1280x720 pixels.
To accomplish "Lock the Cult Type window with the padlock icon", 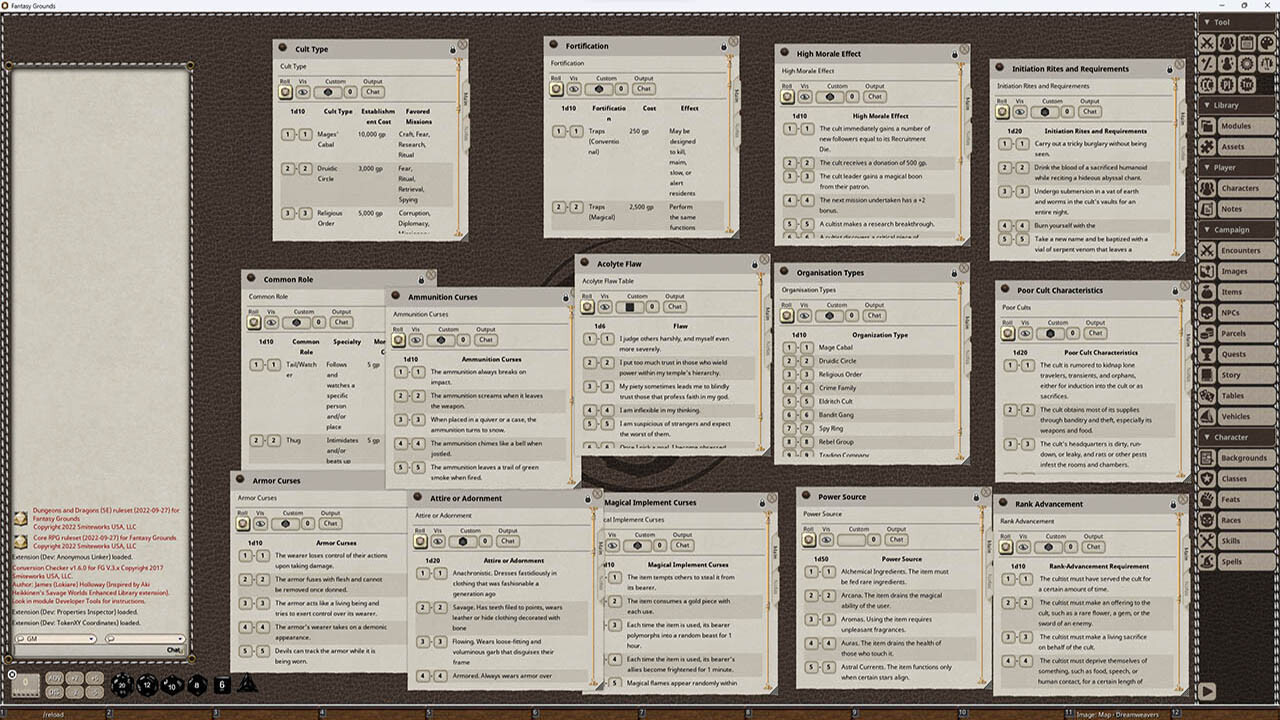I will tap(453, 50).
